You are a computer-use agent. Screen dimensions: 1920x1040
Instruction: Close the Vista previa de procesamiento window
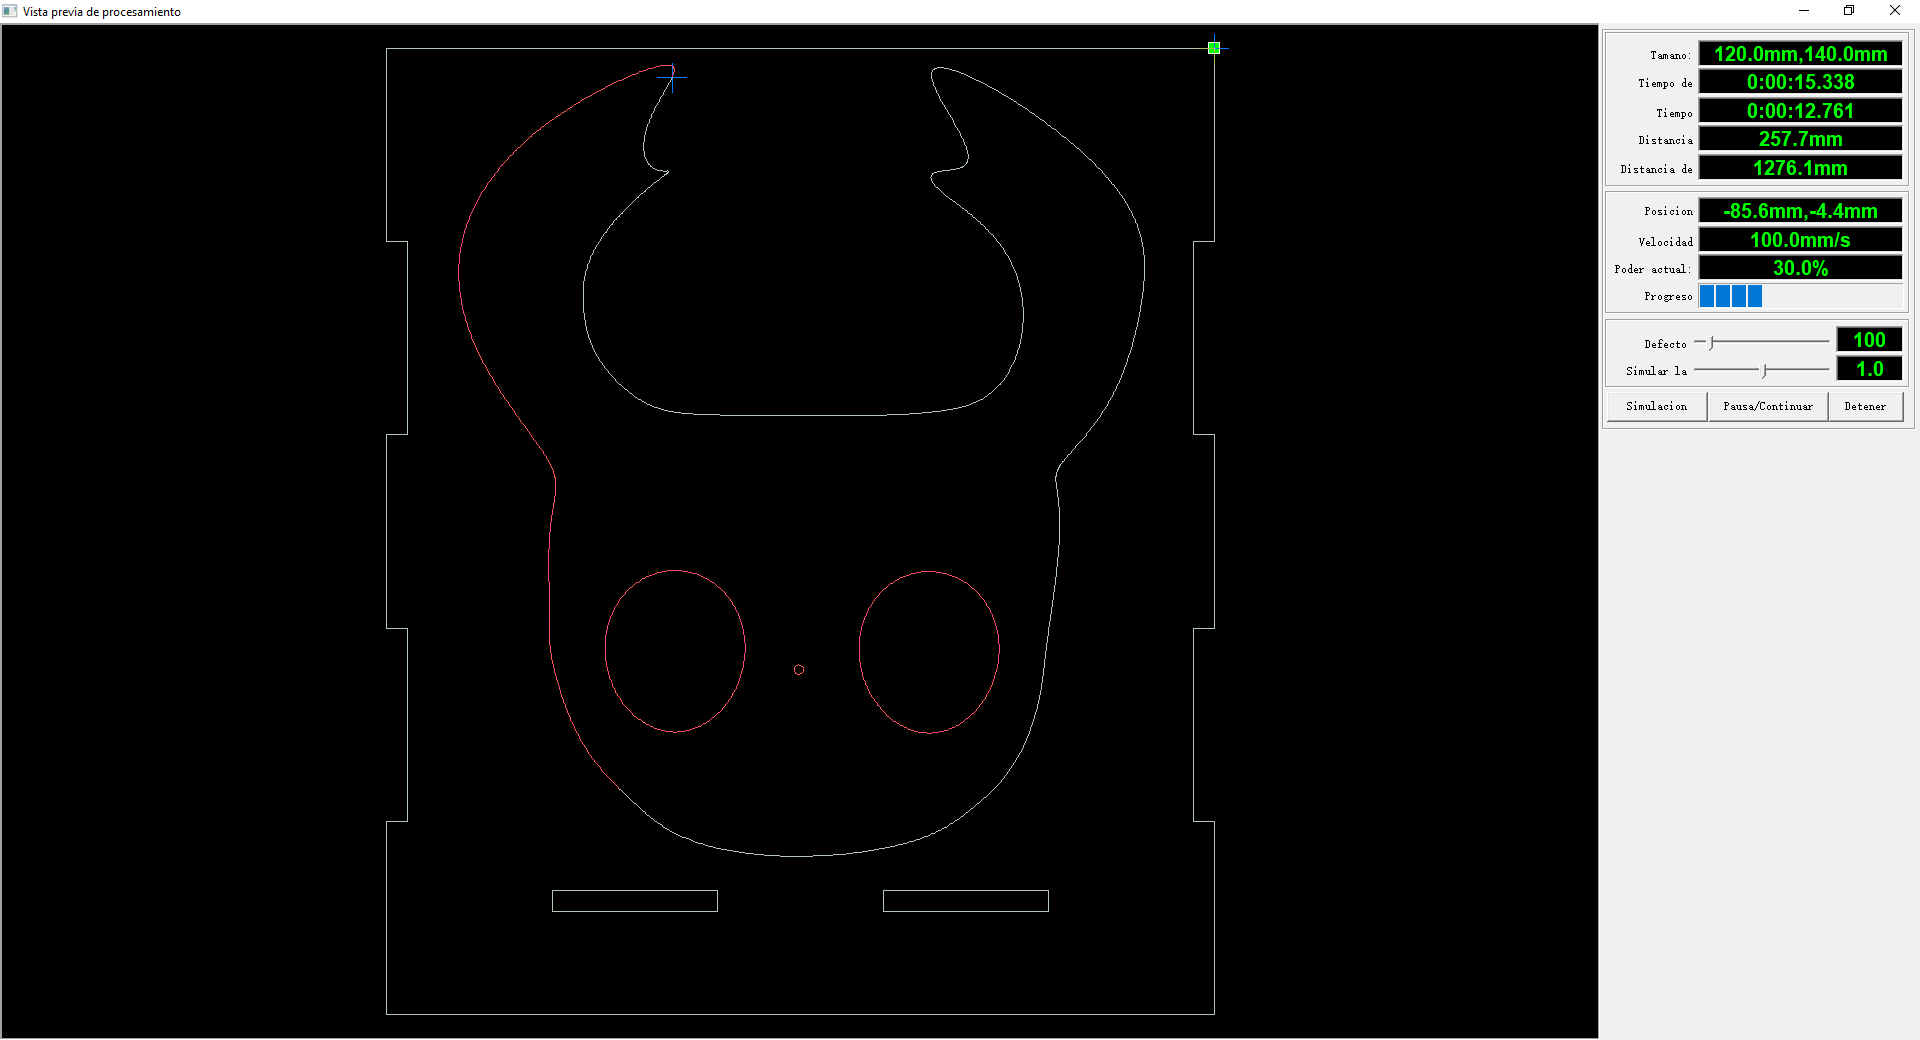click(1895, 11)
